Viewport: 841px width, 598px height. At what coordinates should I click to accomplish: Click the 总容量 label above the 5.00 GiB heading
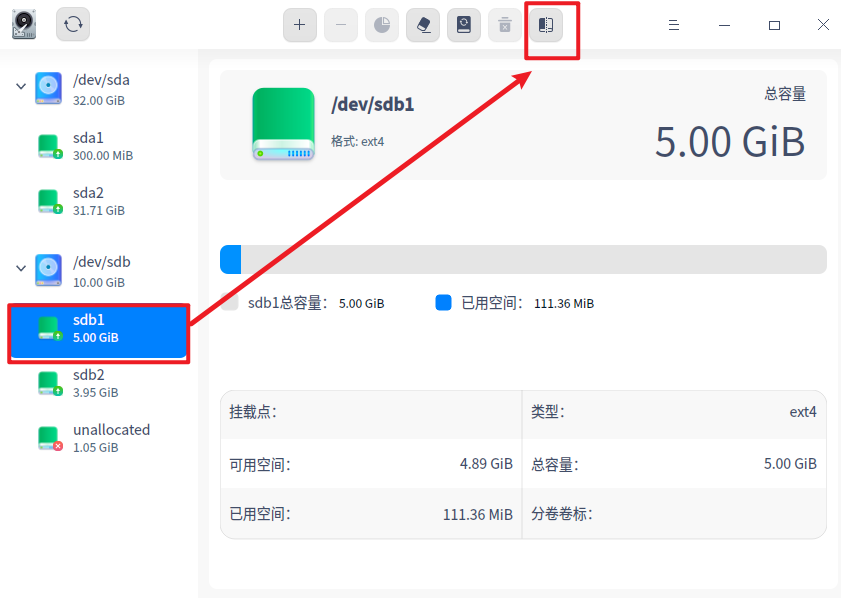pyautogui.click(x=785, y=94)
